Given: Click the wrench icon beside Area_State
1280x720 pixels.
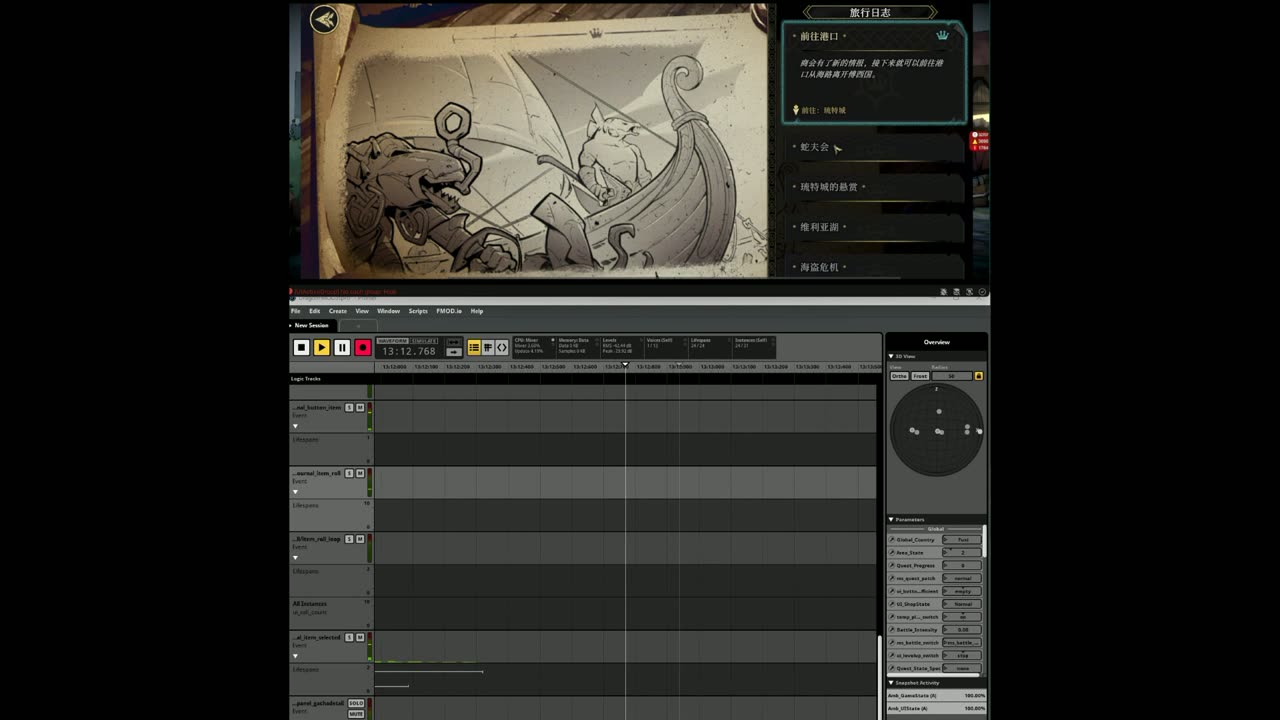Looking at the screenshot, I should click(x=892, y=553).
